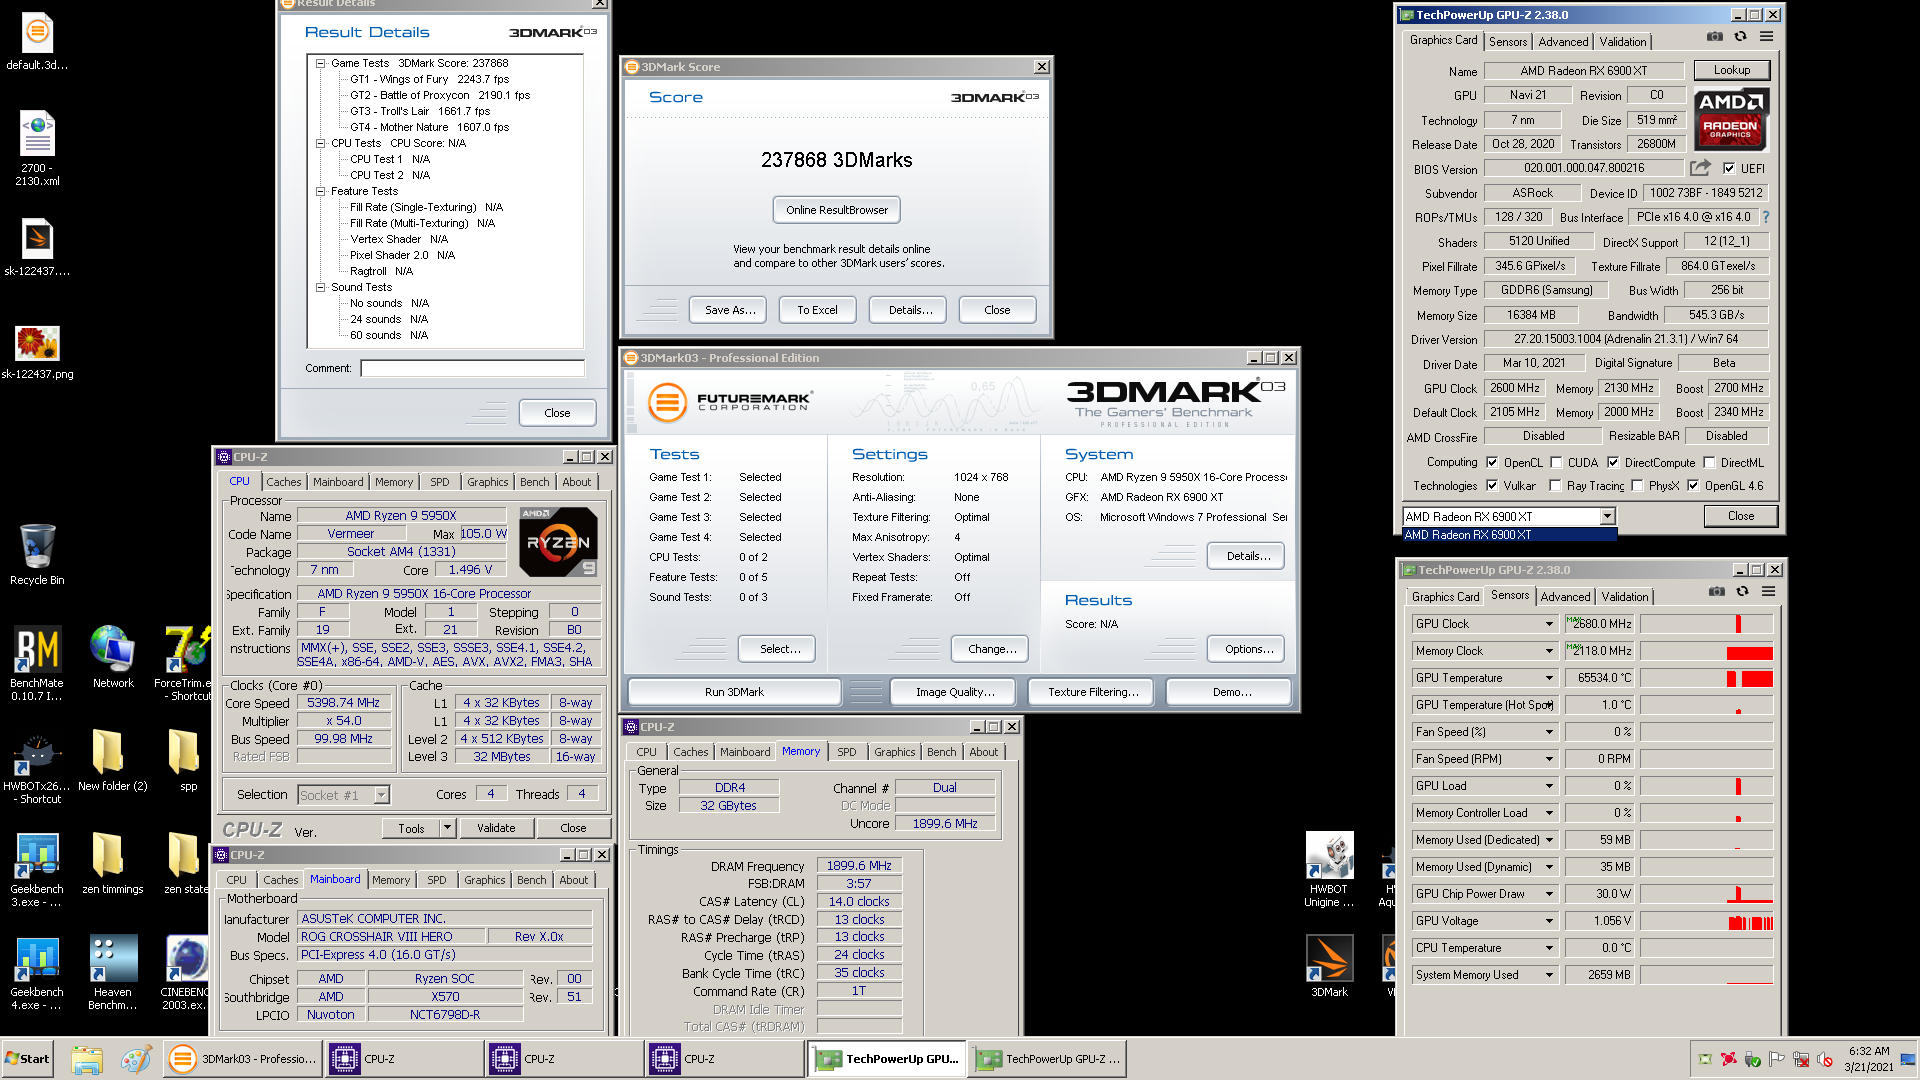Launch the 3DMark desktop shortcut
The width and height of the screenshot is (1920, 1080).
pos(1329,966)
